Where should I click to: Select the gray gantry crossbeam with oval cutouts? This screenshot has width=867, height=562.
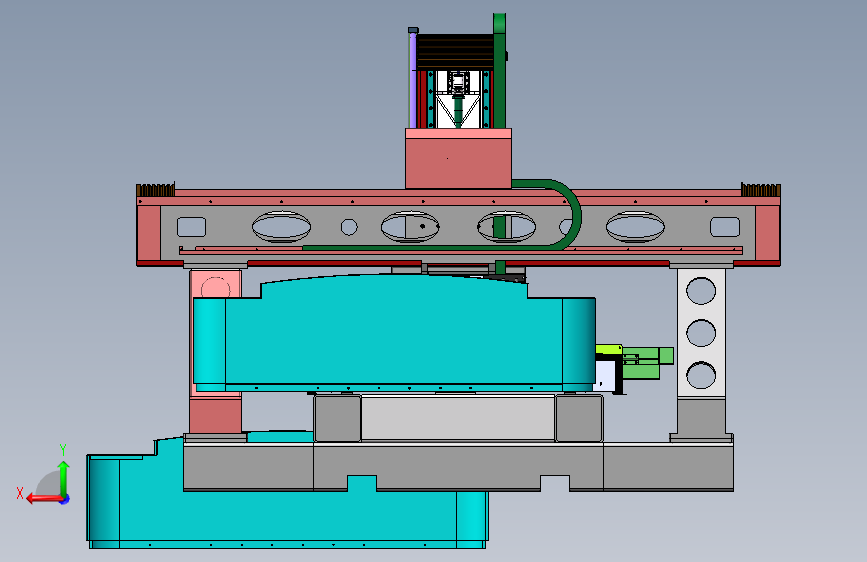coord(458,228)
